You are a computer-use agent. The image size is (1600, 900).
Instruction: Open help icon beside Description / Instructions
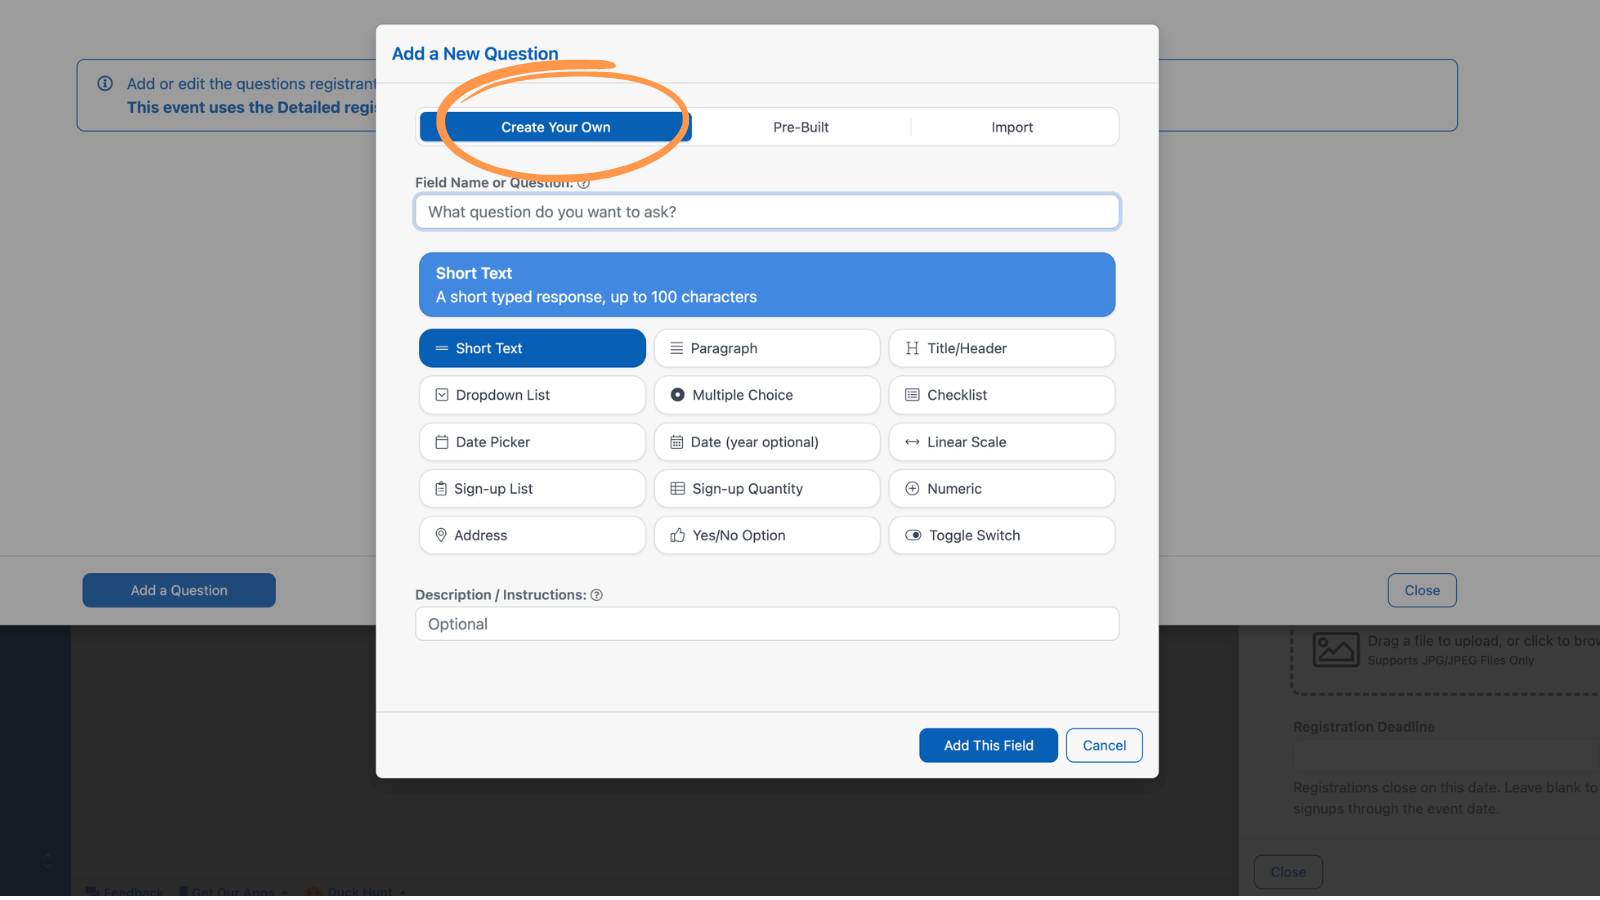point(597,595)
